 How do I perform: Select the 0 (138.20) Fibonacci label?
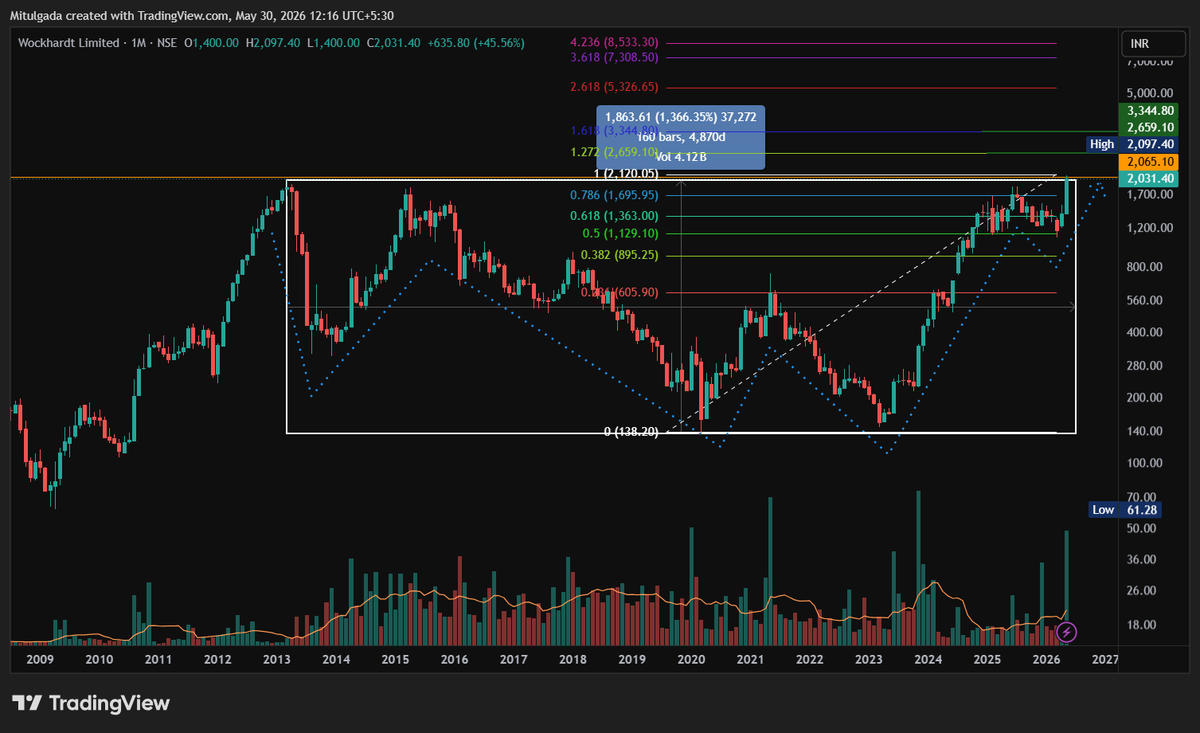click(631, 432)
